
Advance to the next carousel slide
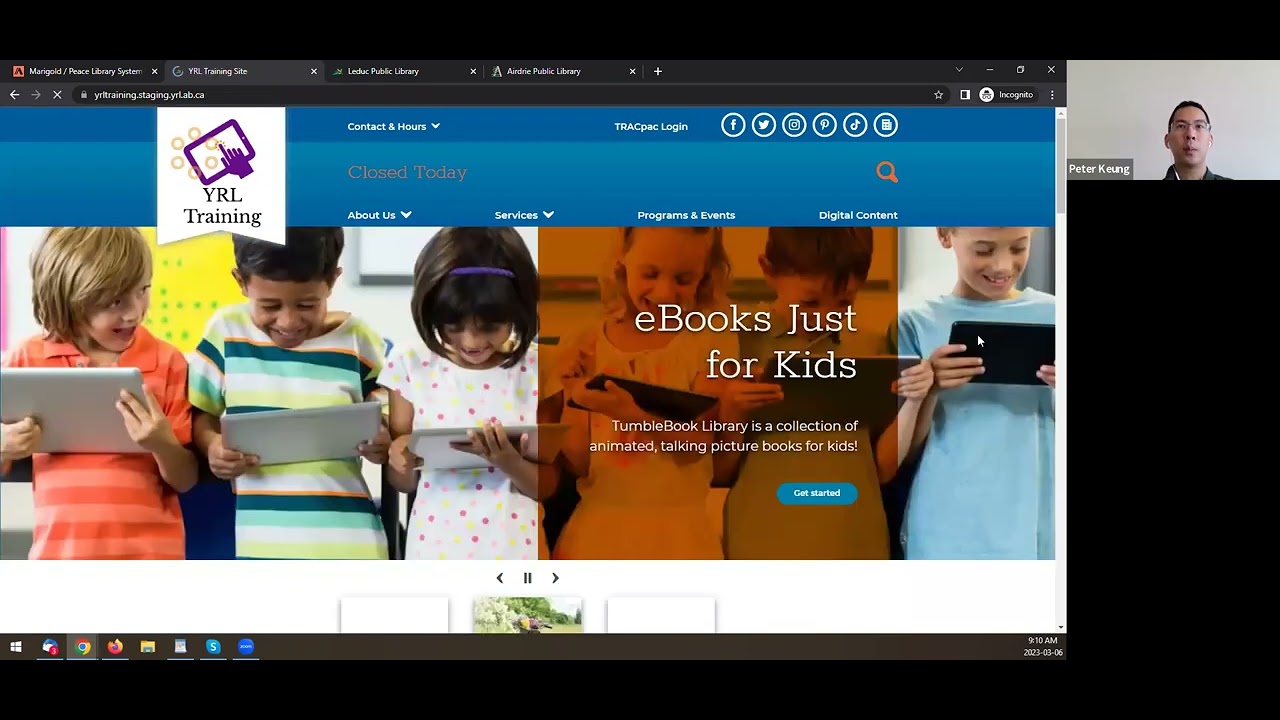click(x=555, y=578)
